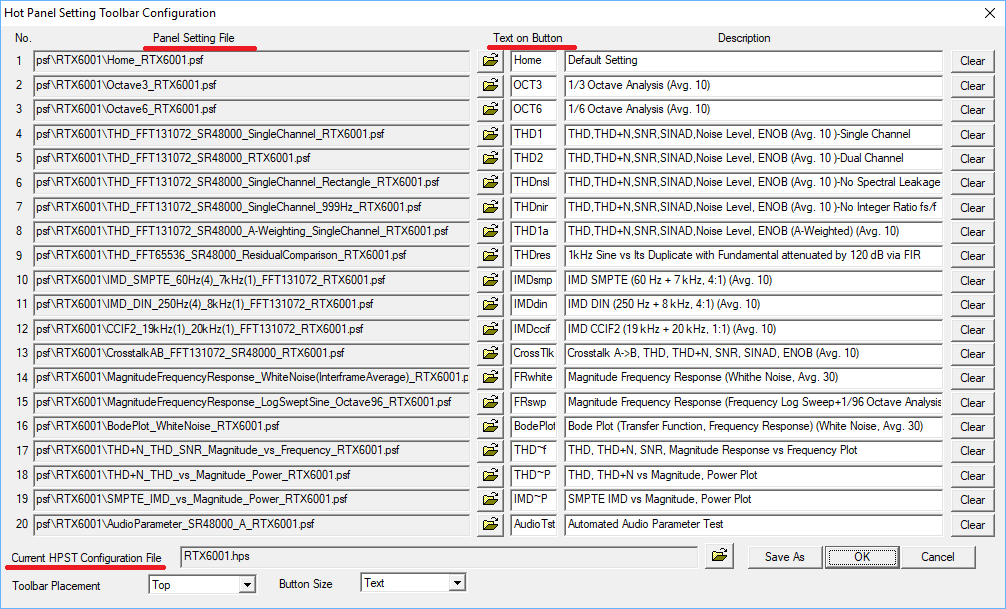Click folder icon in THDnir row

pyautogui.click(x=490, y=208)
